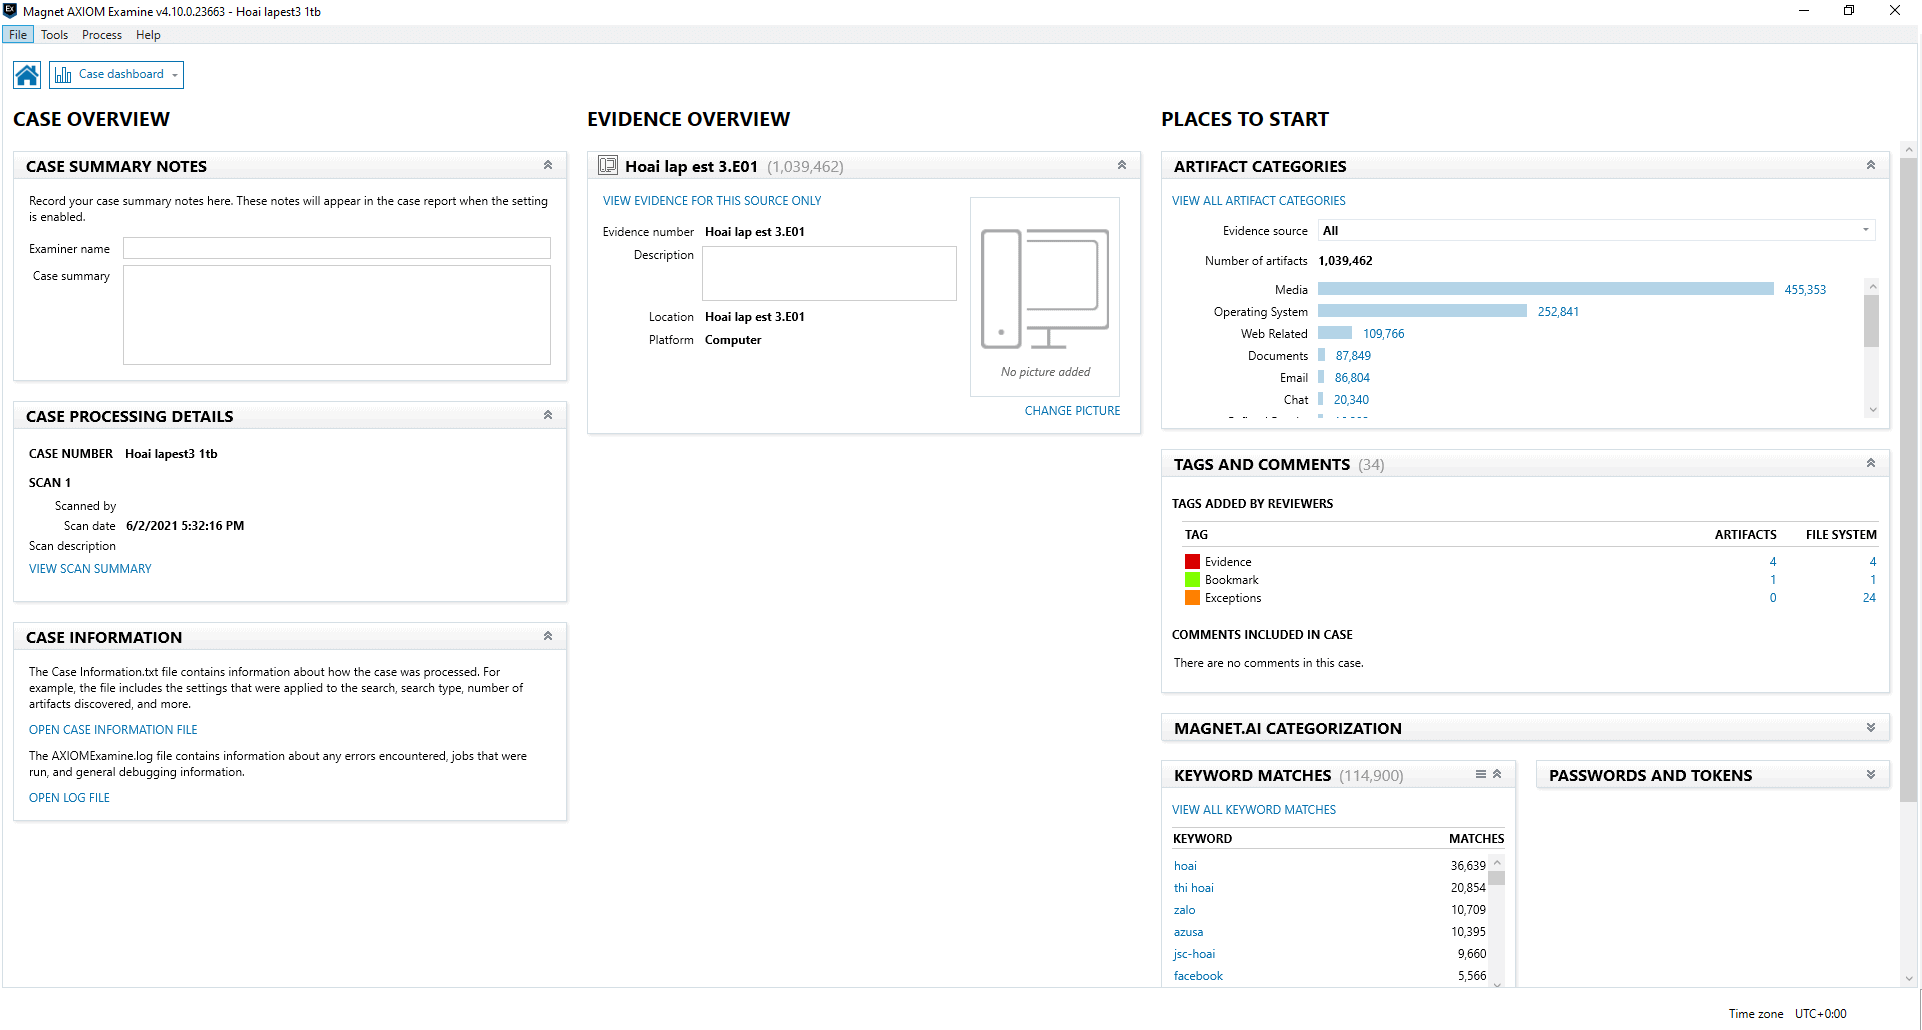This screenshot has width=1922, height=1030.
Task: Open the Help menu
Action: click(148, 35)
